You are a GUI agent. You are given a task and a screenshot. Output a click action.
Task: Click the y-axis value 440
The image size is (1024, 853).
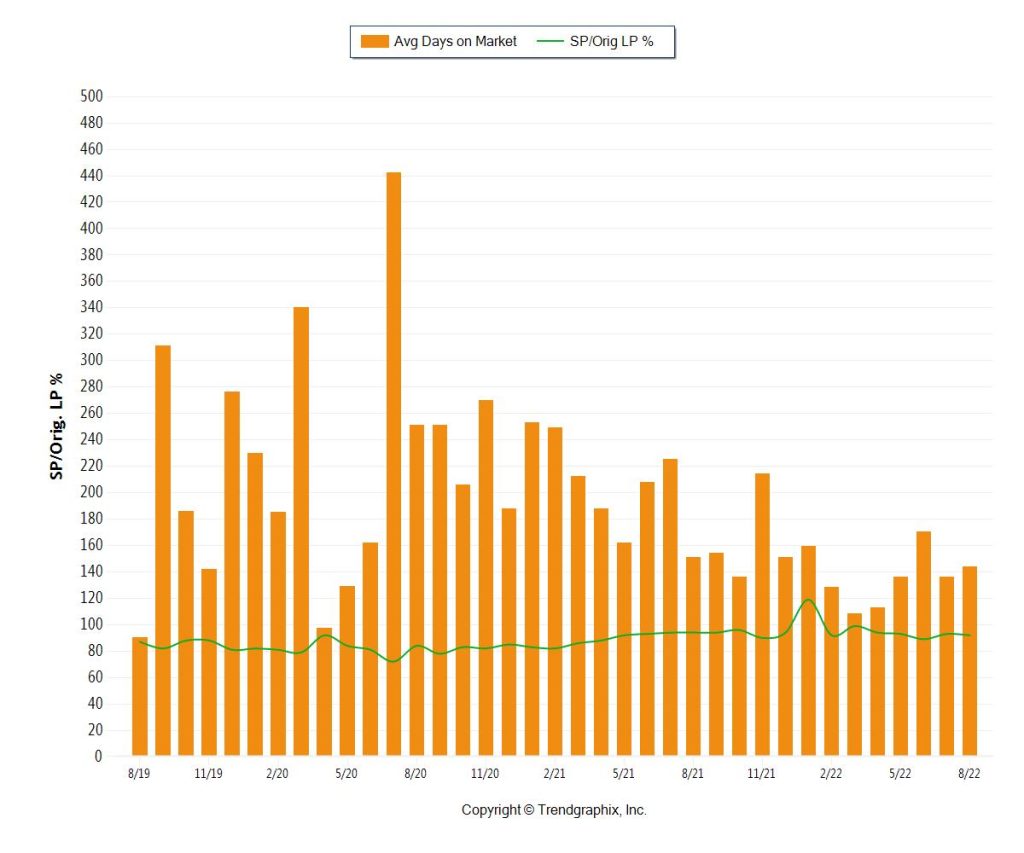(x=91, y=176)
